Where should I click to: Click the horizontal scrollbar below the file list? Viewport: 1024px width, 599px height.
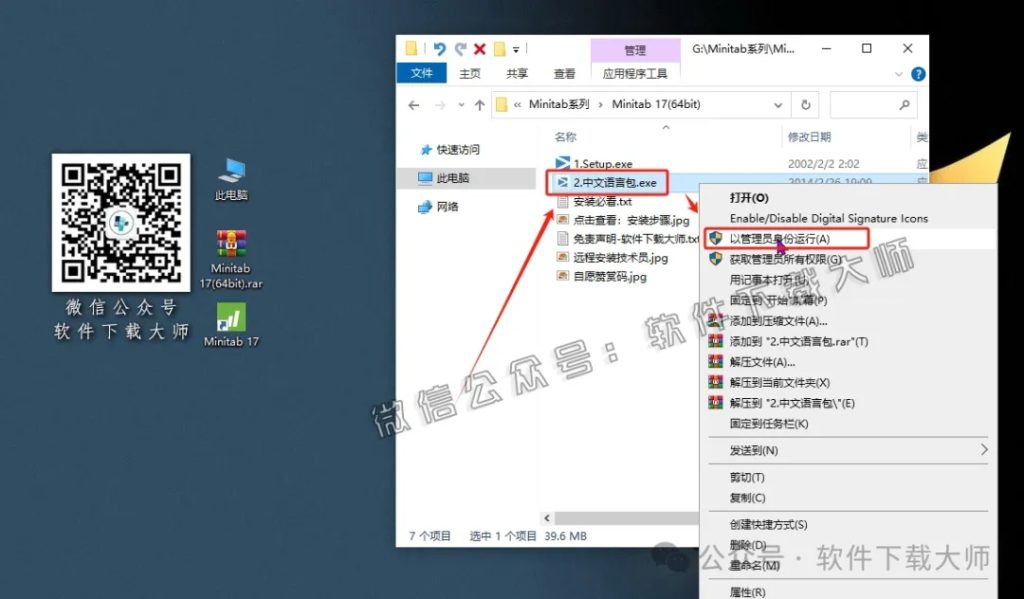(x=620, y=518)
